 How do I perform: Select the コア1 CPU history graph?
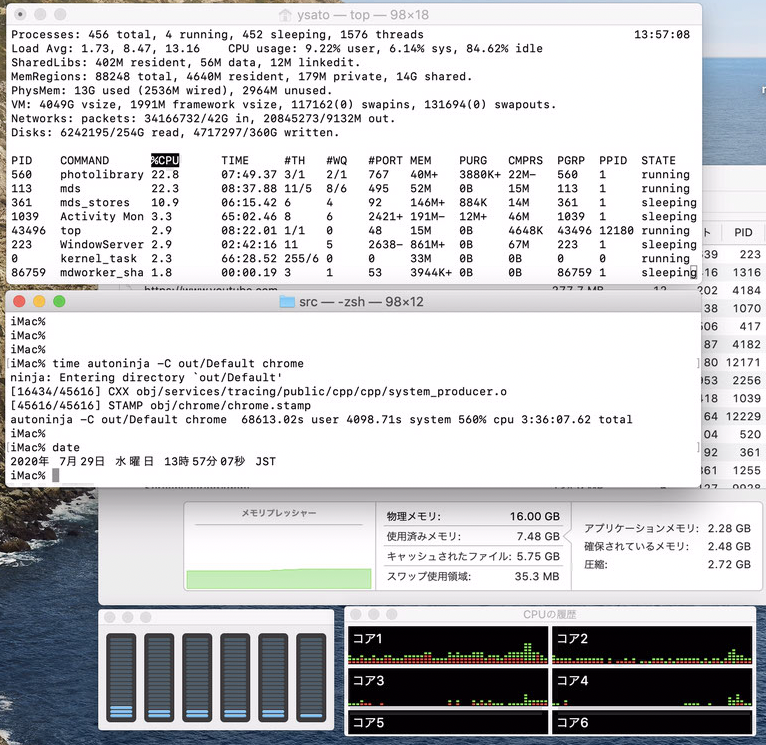pyautogui.click(x=447, y=646)
